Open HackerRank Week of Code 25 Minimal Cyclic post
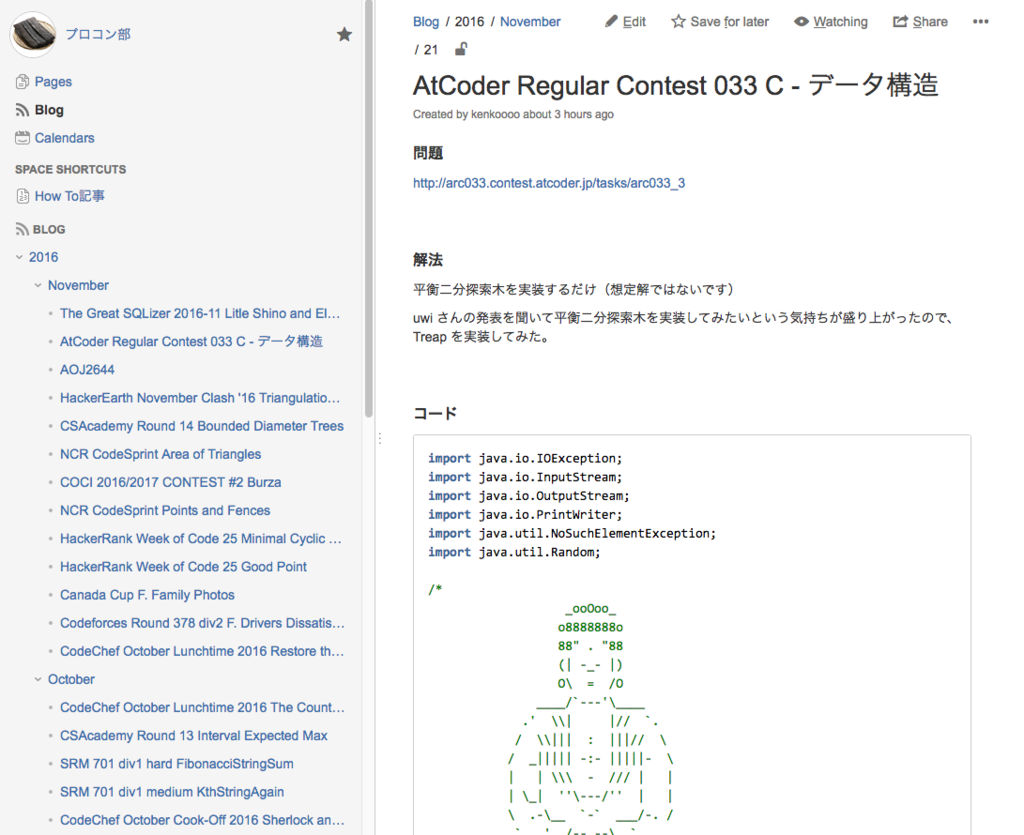Viewport: 1024px width, 835px height. tap(200, 539)
